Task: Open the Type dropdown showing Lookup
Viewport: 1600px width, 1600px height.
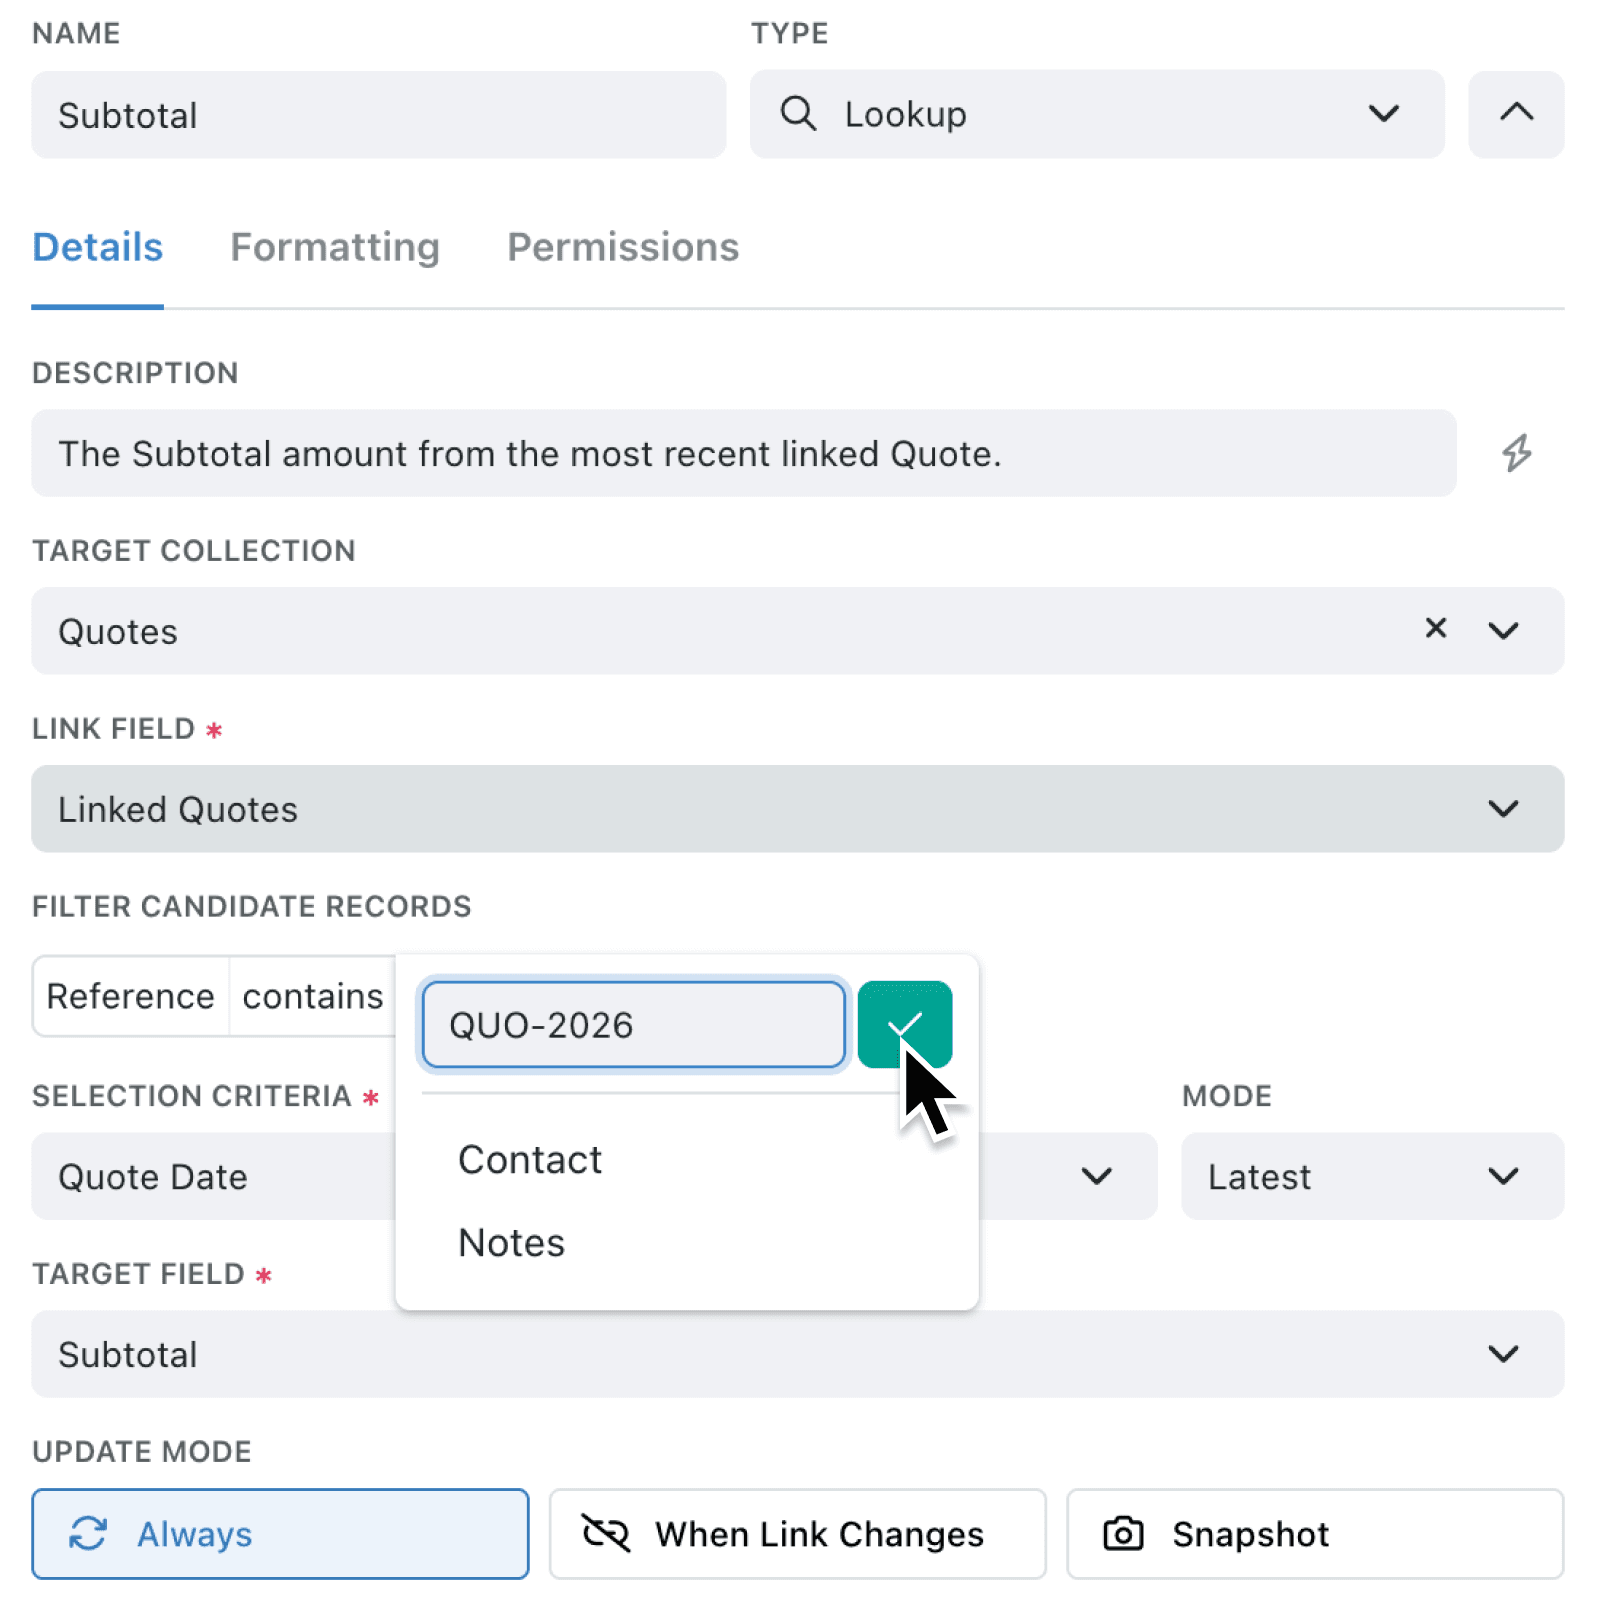Action: [1385, 114]
